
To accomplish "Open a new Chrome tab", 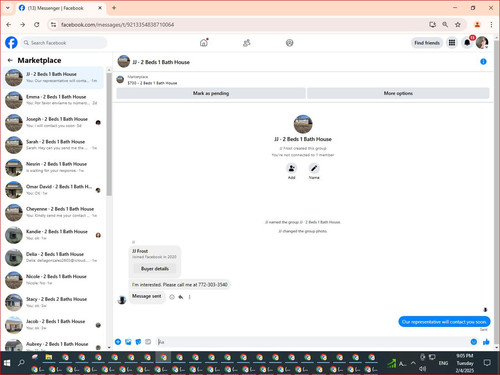I will pyautogui.click(x=114, y=8).
